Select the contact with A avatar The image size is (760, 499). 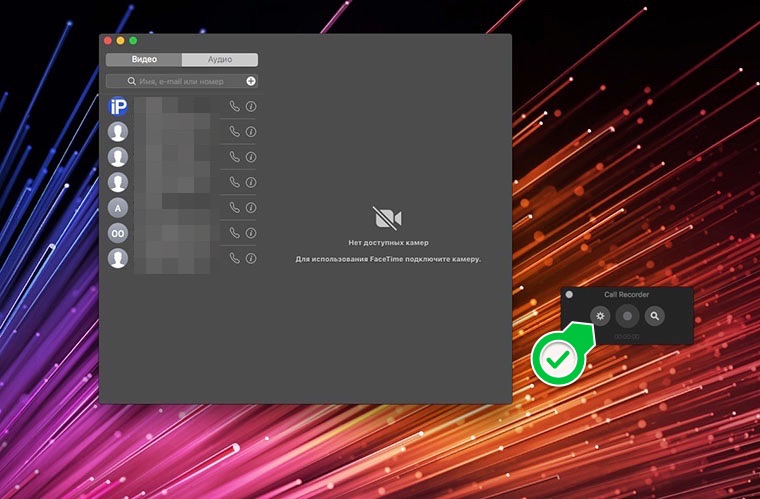118,208
